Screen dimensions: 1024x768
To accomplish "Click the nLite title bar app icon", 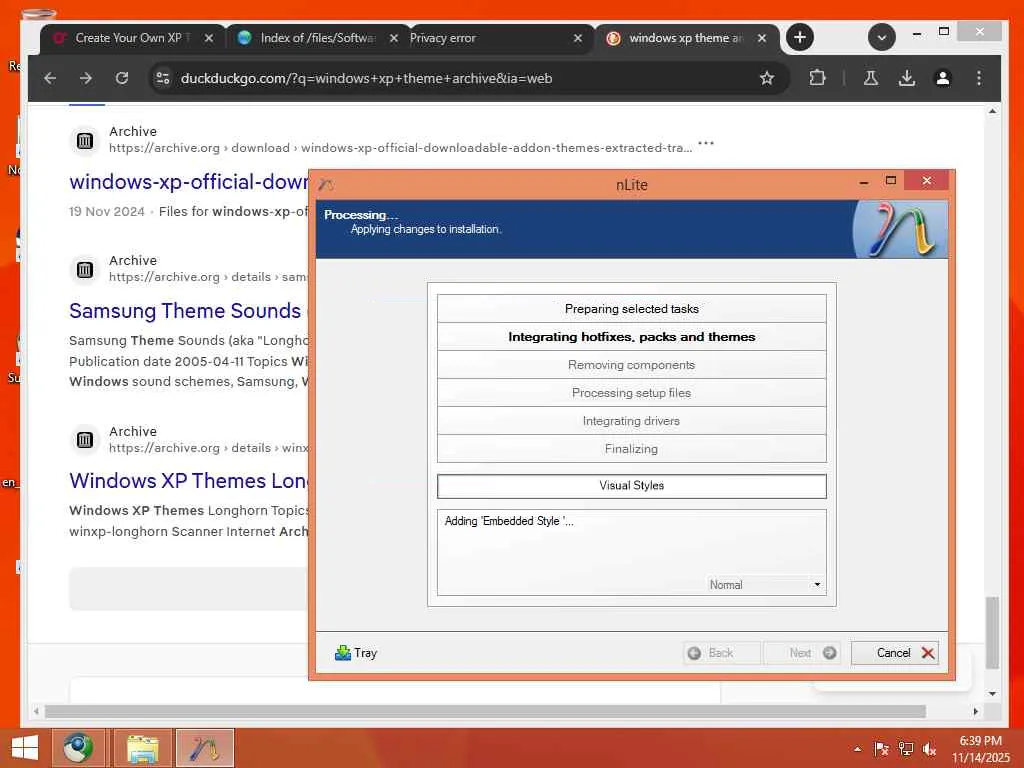I will pos(326,185).
